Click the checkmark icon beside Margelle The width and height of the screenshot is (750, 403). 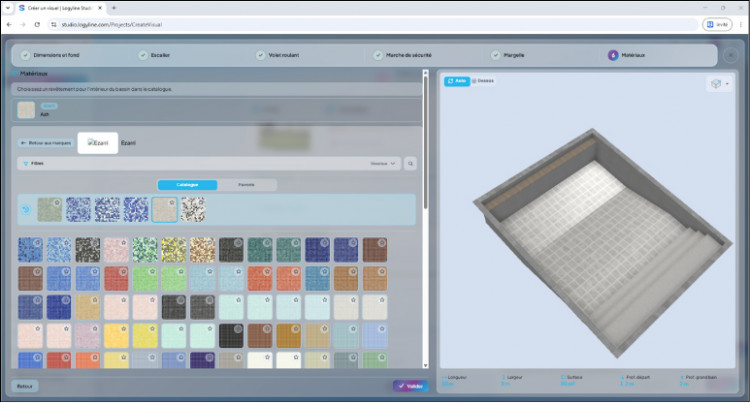[x=496, y=55]
